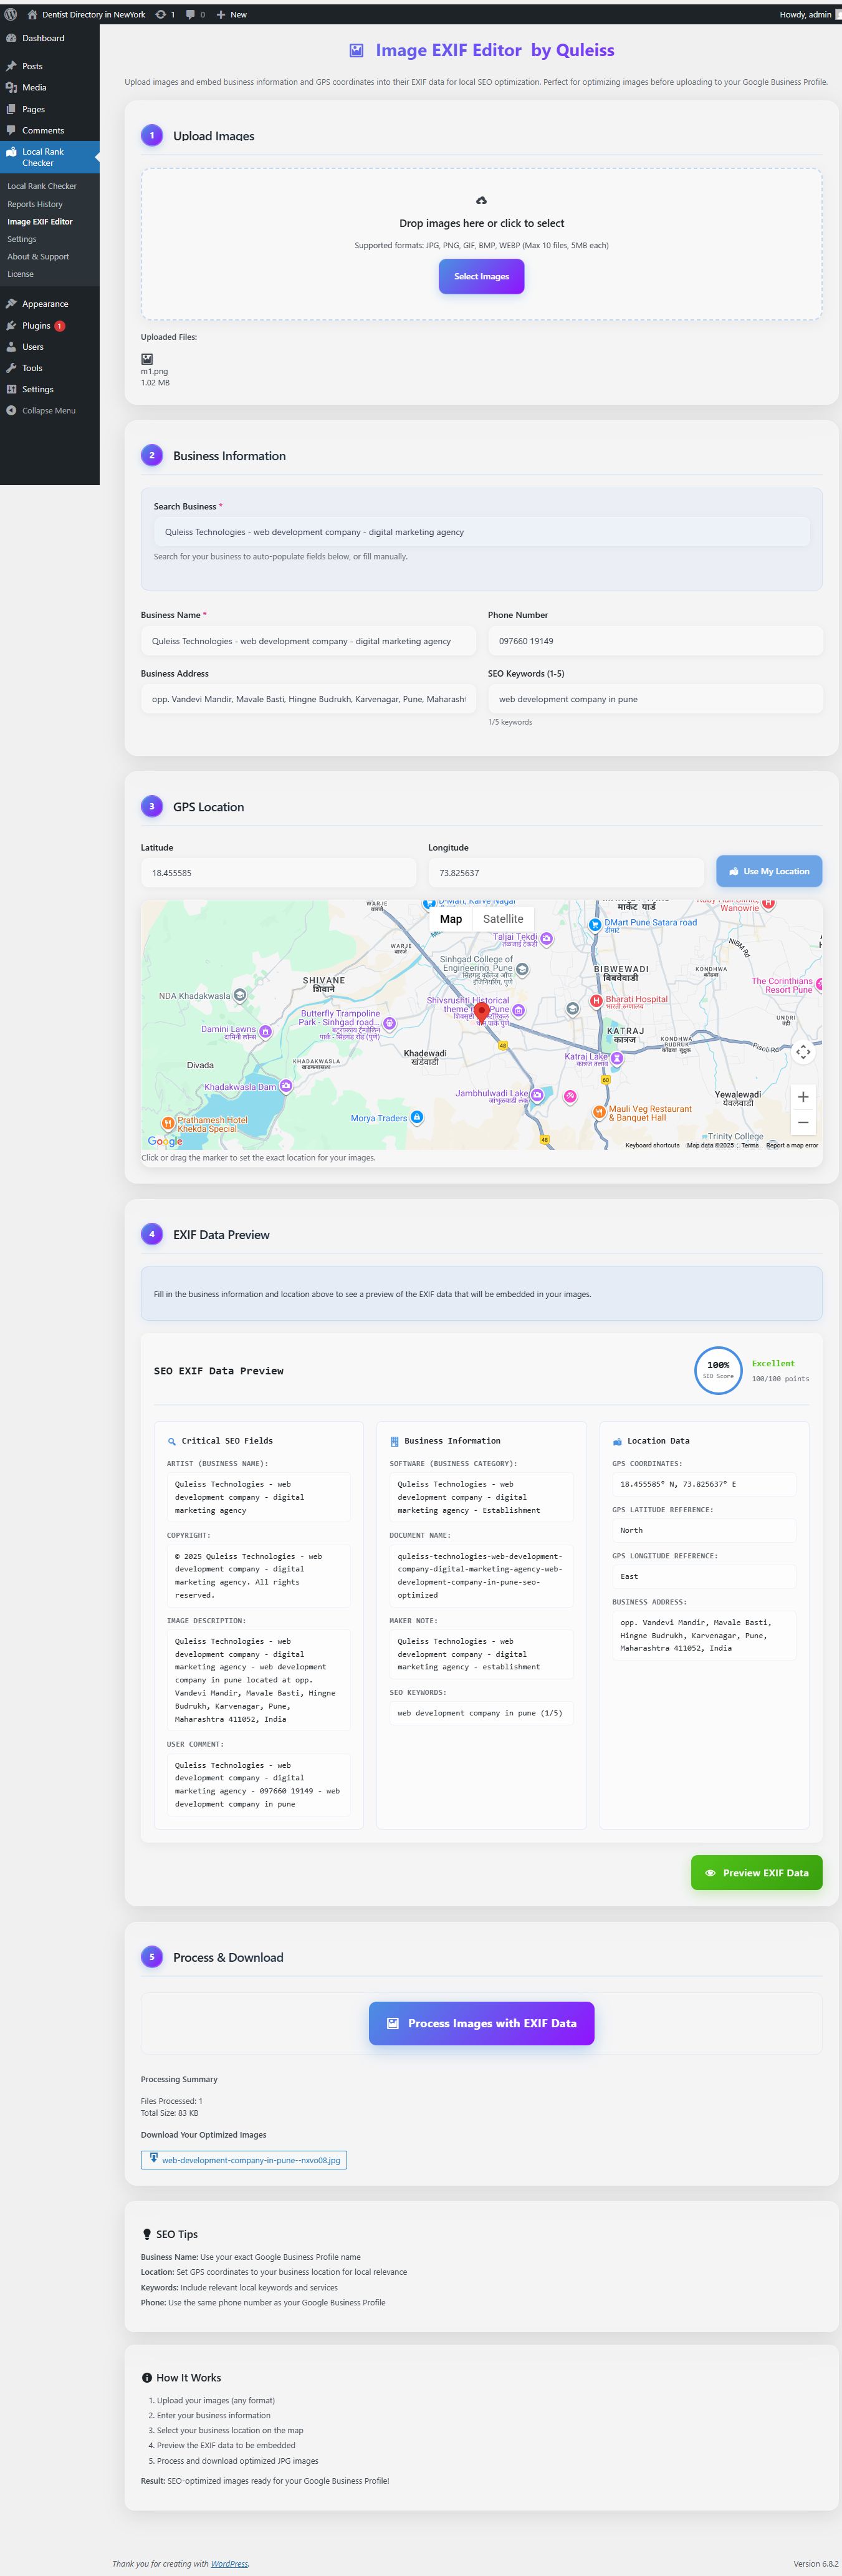Zoom in on the map
The height and width of the screenshot is (2576, 842).
[x=802, y=1097]
